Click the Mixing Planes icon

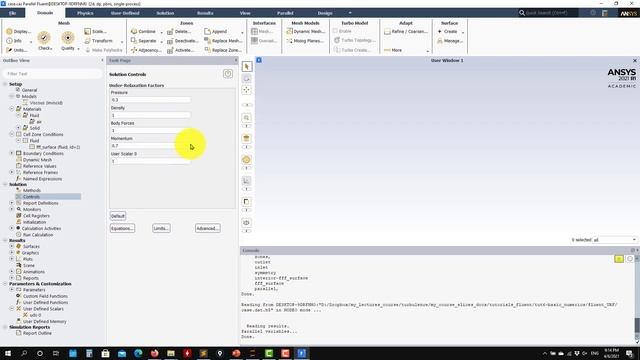[289, 41]
